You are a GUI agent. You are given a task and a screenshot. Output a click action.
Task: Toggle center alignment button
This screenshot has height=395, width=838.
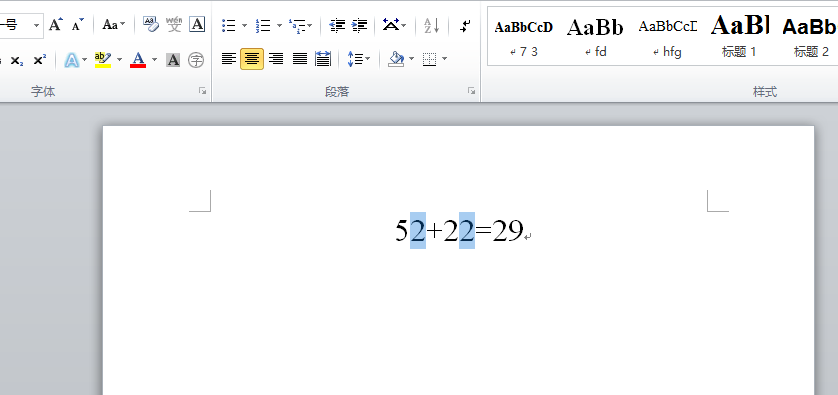tap(252, 59)
